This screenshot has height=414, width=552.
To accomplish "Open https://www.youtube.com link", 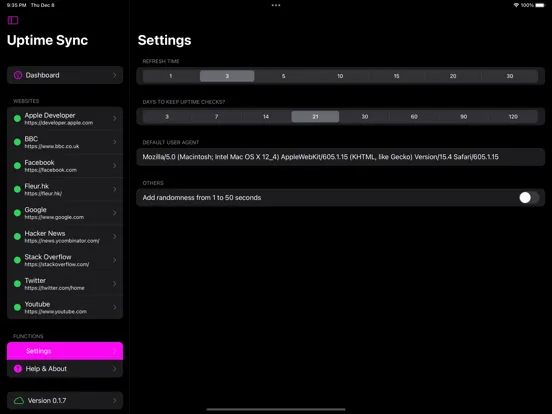I will pos(56,312).
